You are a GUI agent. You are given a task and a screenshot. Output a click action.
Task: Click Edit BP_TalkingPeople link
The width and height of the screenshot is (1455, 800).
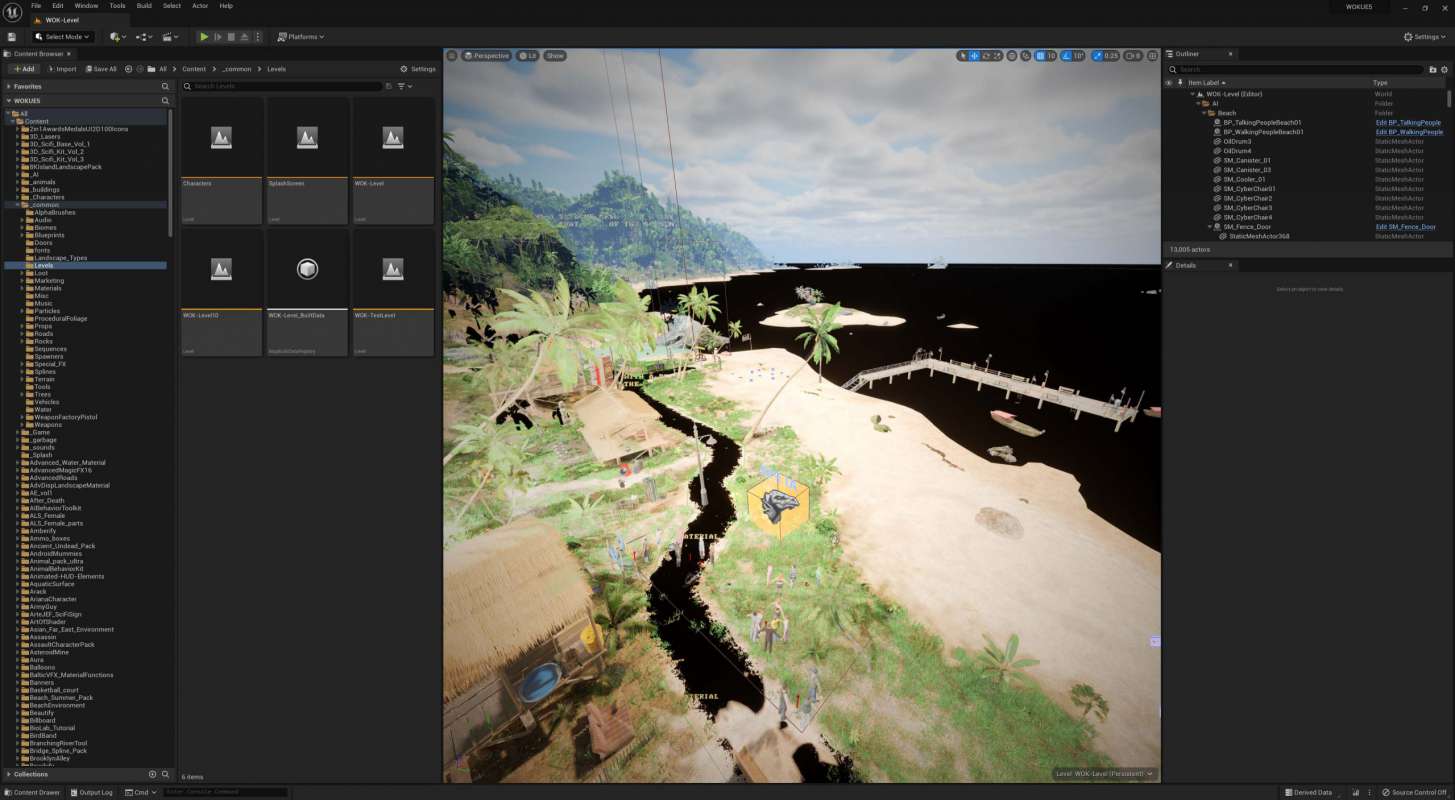(1408, 122)
